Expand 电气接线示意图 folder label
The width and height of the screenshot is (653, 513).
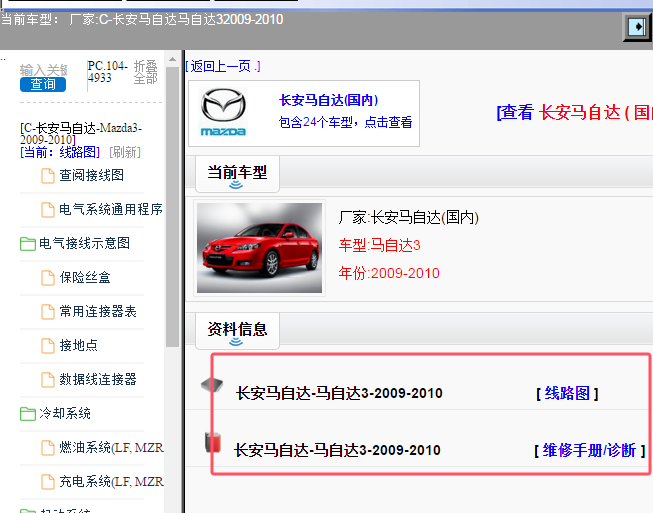click(85, 243)
